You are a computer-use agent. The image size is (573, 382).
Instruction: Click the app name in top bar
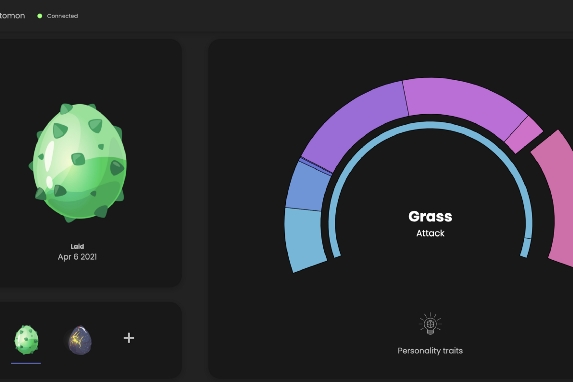pyautogui.click(x=12, y=16)
